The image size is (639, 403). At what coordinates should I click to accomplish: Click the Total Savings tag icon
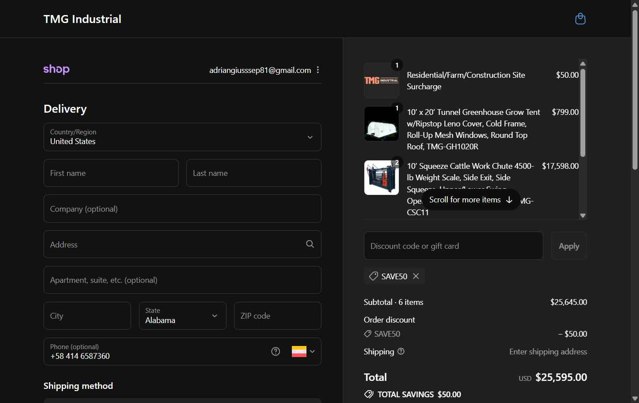pyautogui.click(x=368, y=394)
